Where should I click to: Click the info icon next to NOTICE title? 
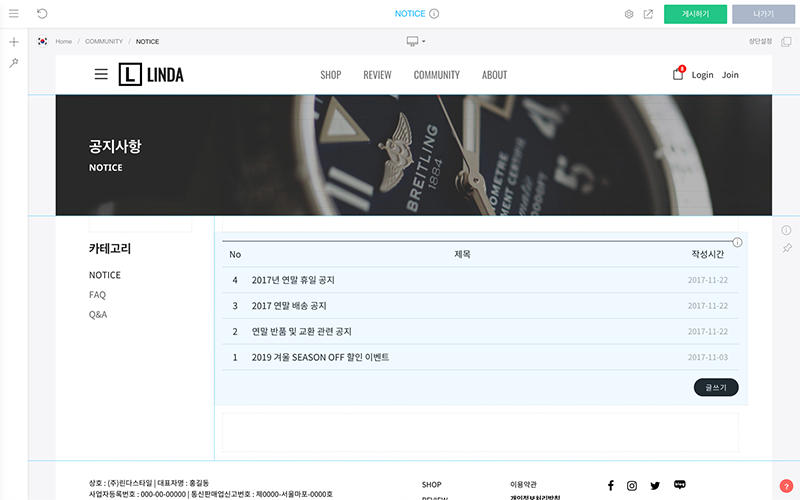[x=434, y=14]
